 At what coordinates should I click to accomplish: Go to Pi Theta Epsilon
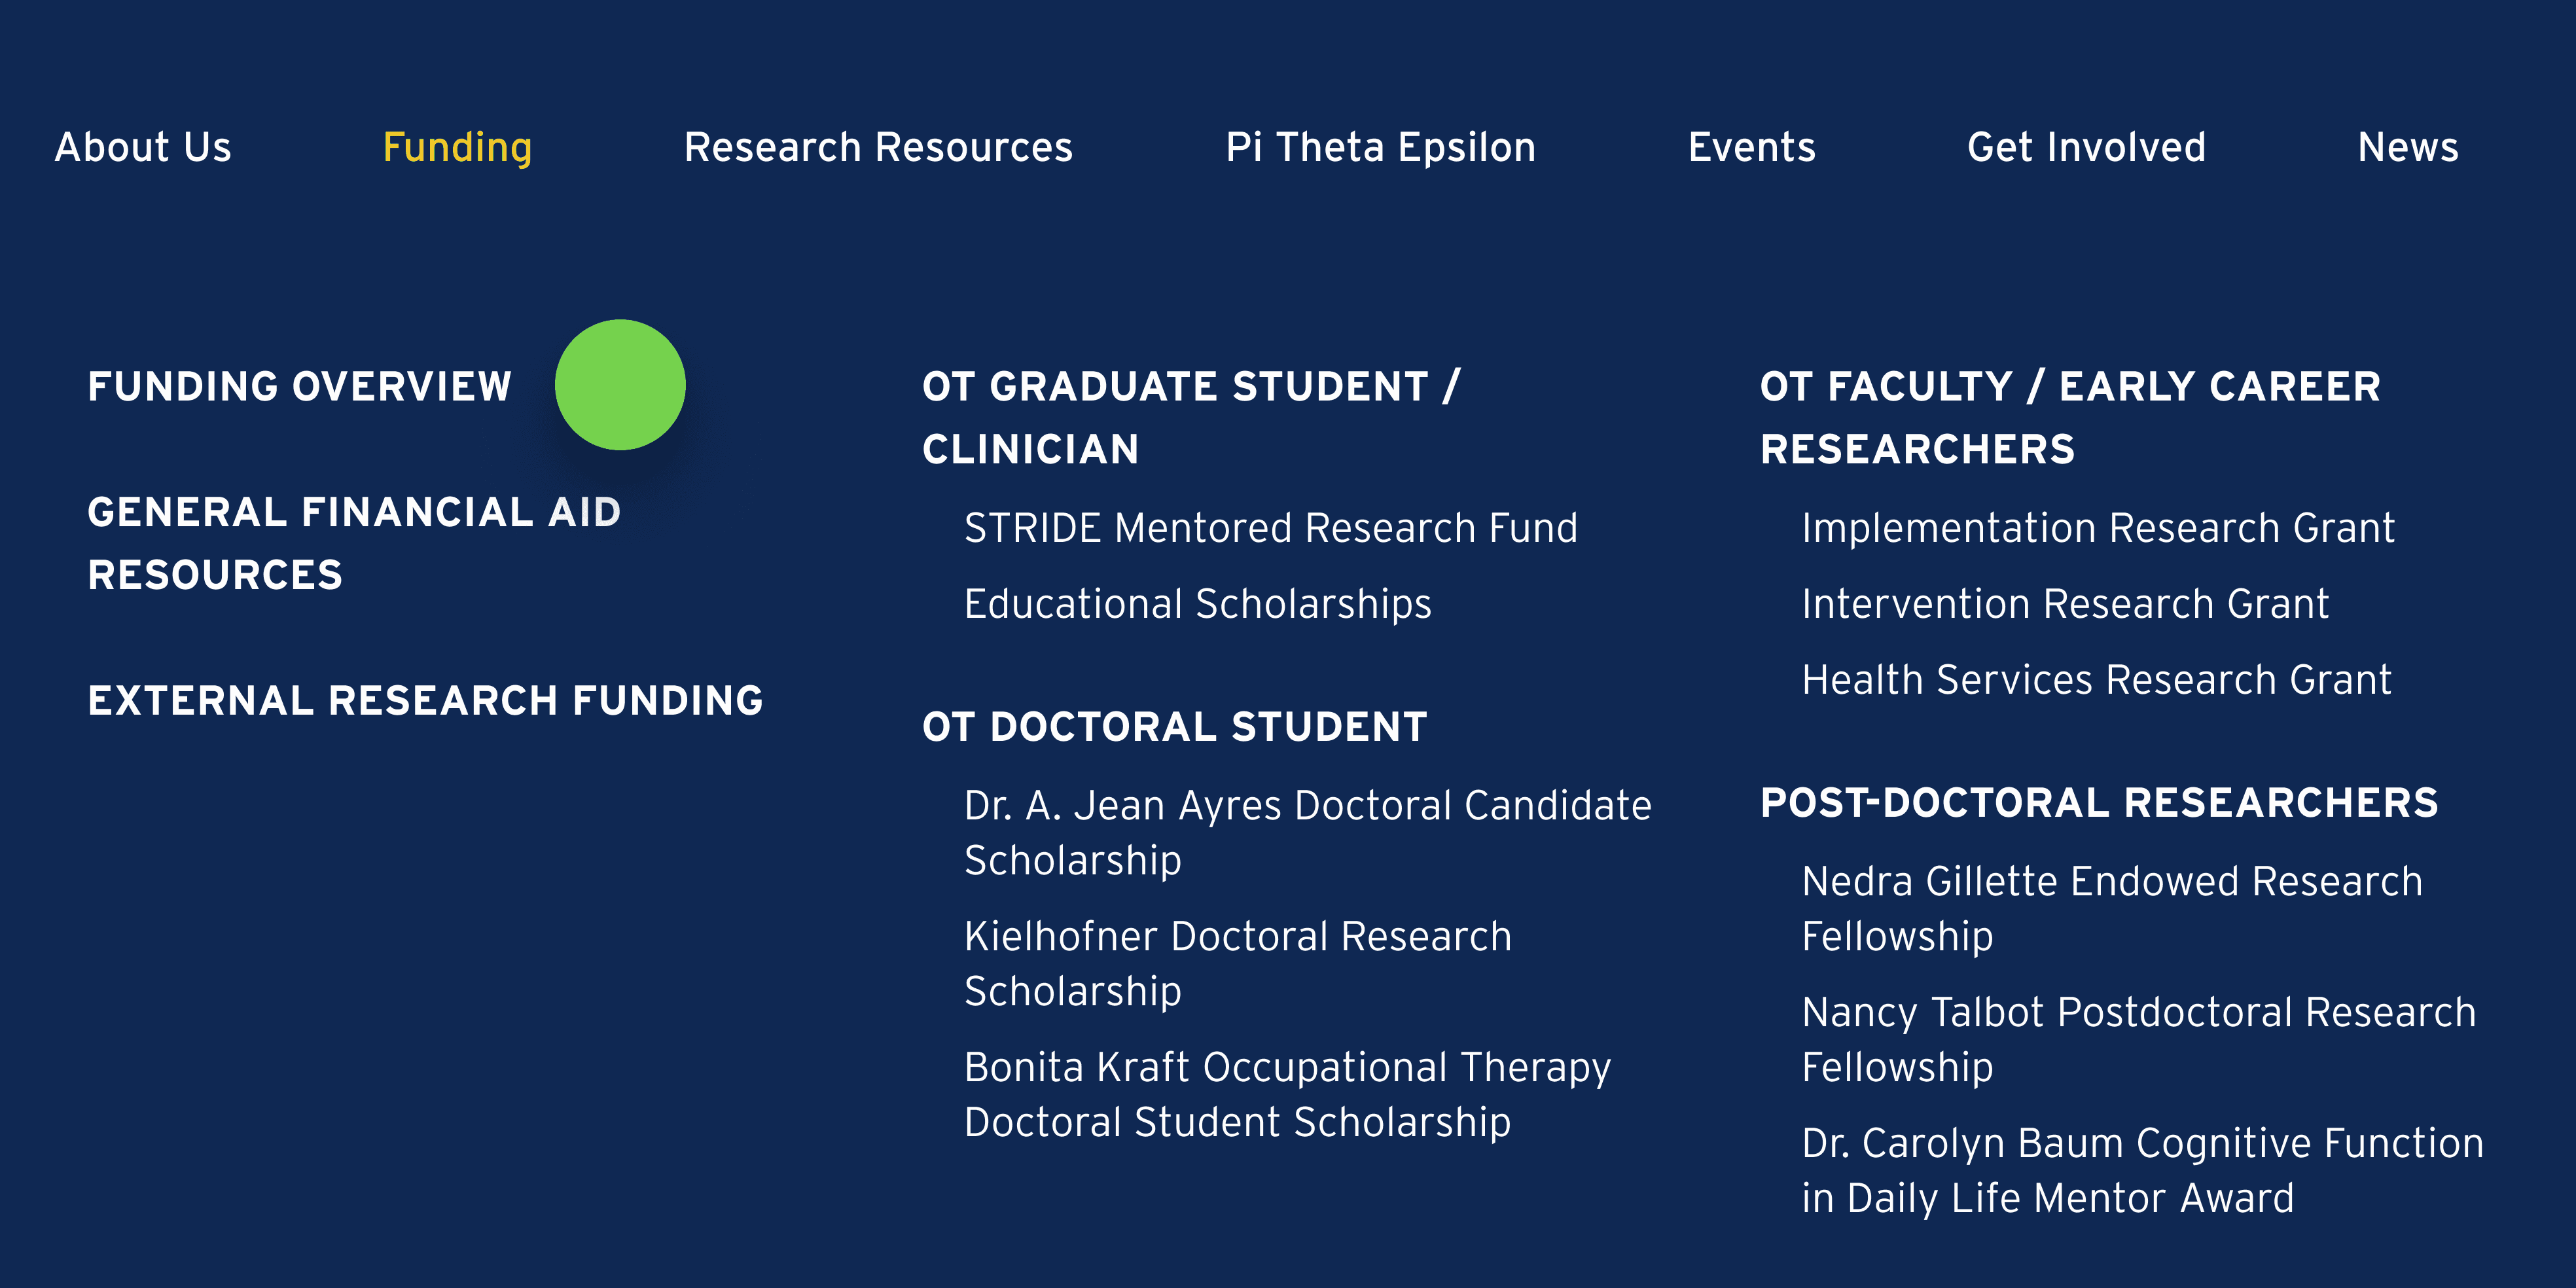1380,147
